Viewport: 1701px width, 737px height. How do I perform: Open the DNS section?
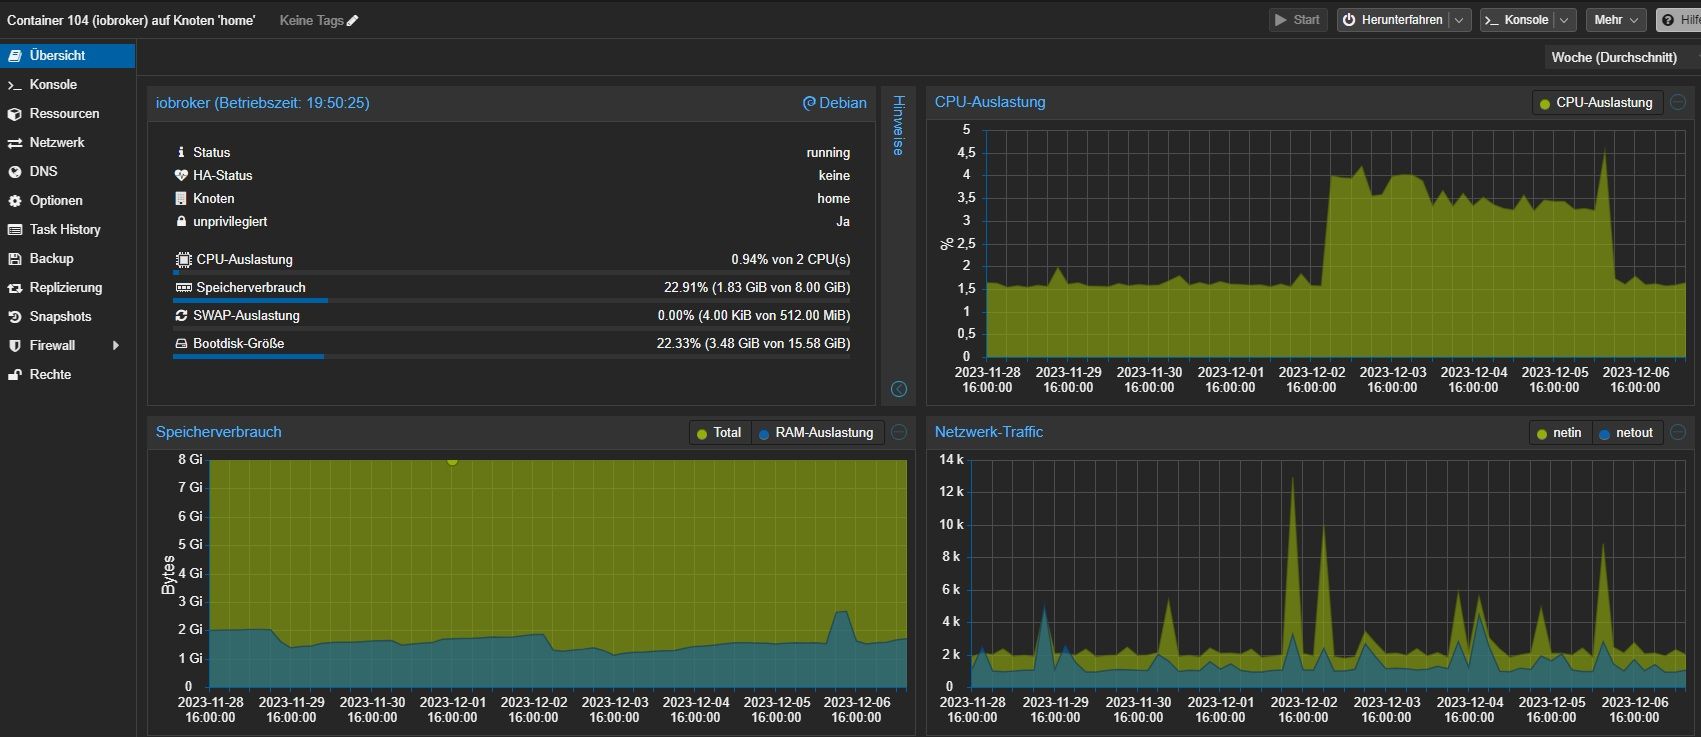pyautogui.click(x=67, y=172)
